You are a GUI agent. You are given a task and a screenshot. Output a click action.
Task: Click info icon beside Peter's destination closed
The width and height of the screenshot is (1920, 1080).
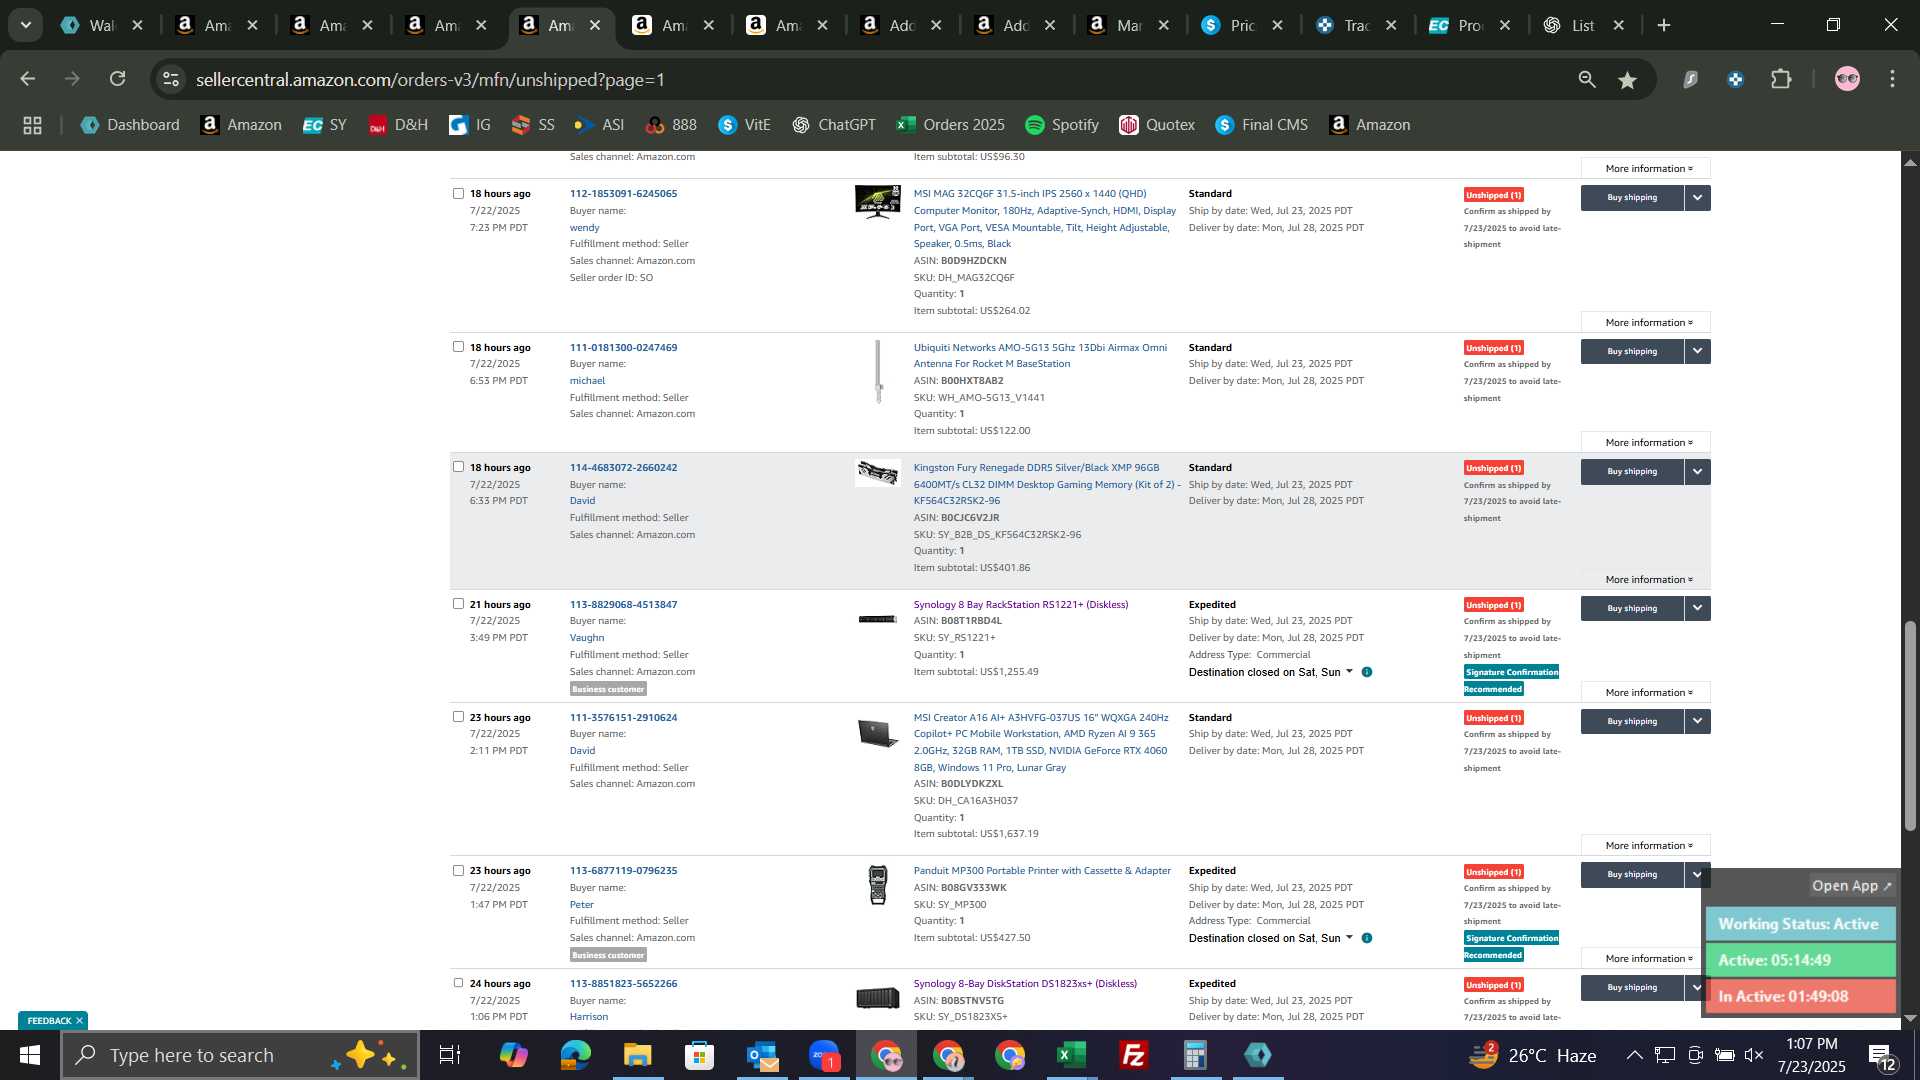click(1367, 938)
